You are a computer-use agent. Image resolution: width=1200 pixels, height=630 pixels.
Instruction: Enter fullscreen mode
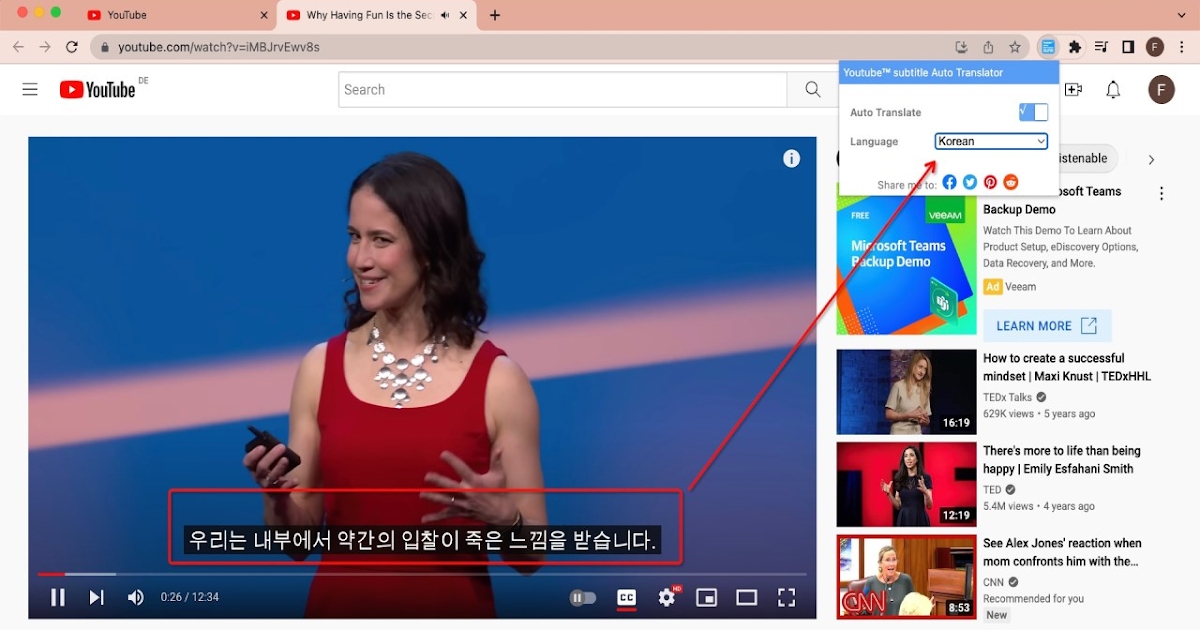coord(787,597)
